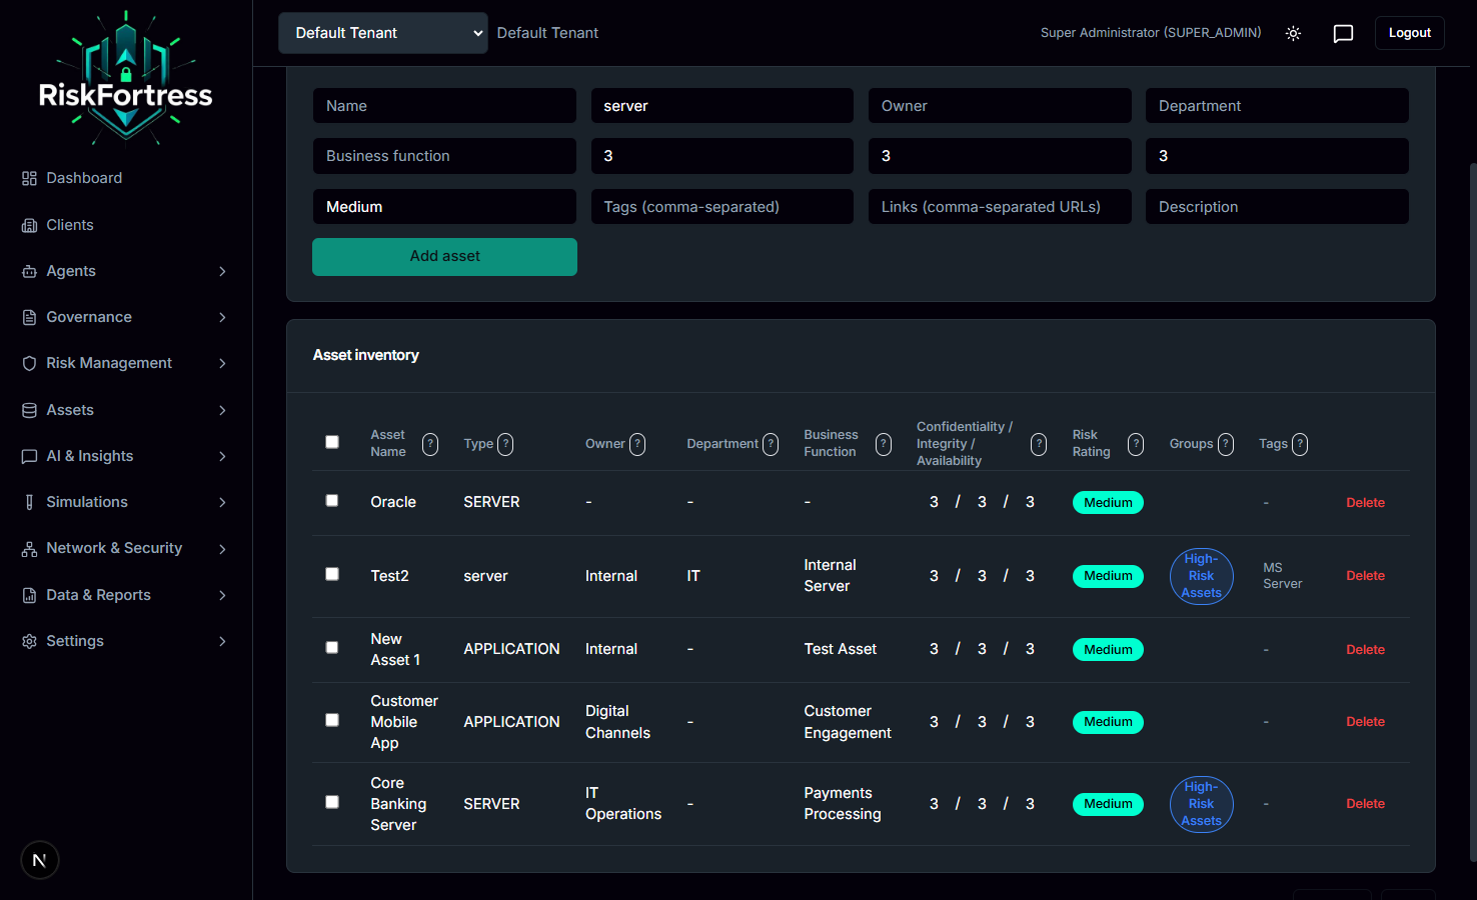
Task: Select the Simulations sidebar icon
Action: click(x=29, y=502)
